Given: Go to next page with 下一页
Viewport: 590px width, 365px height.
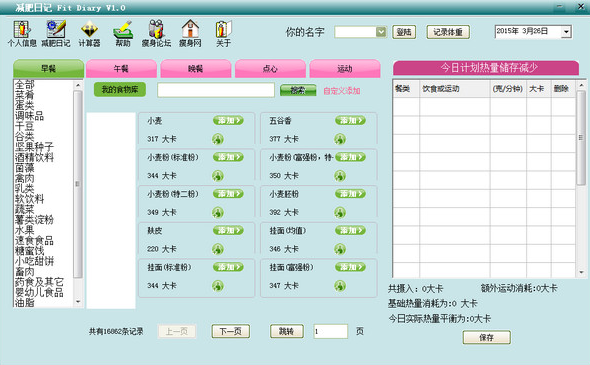Looking at the screenshot, I should pos(231,331).
